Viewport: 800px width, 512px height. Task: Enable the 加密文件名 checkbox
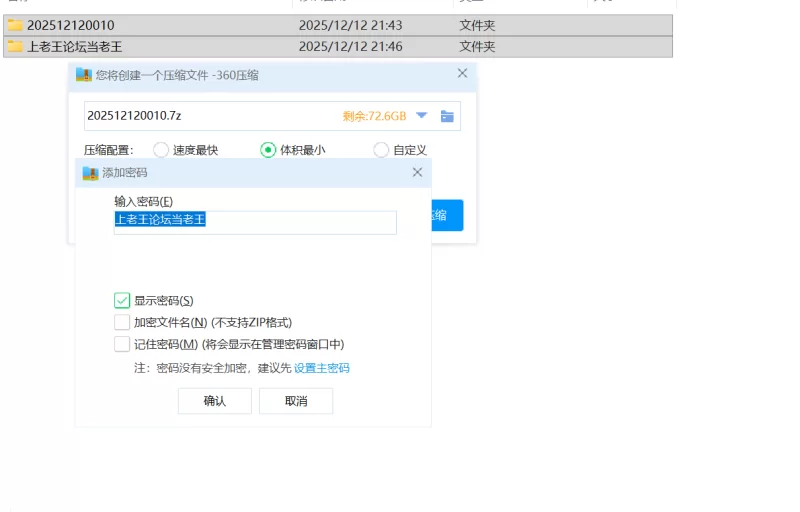pos(122,322)
